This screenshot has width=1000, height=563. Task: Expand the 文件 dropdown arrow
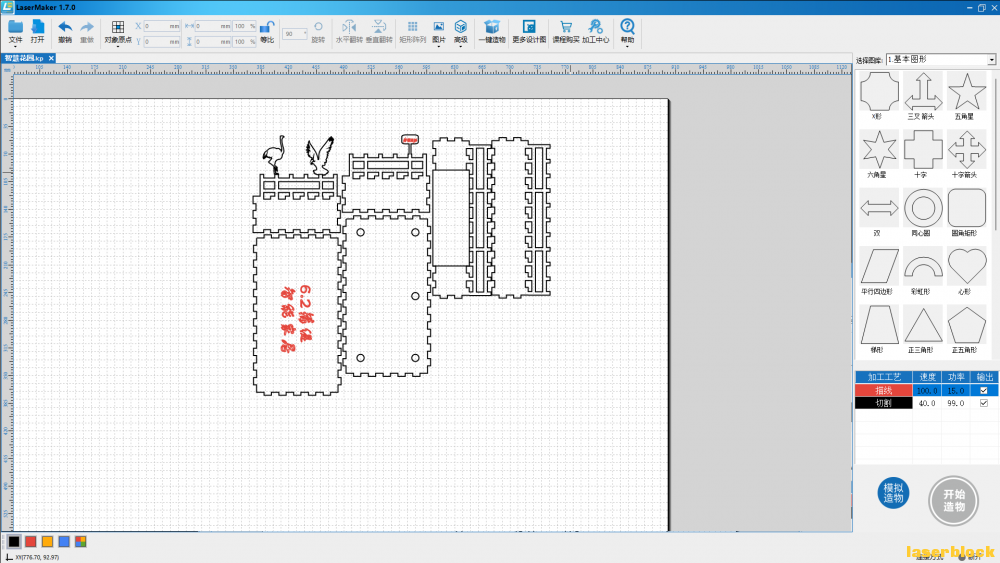click(15, 46)
